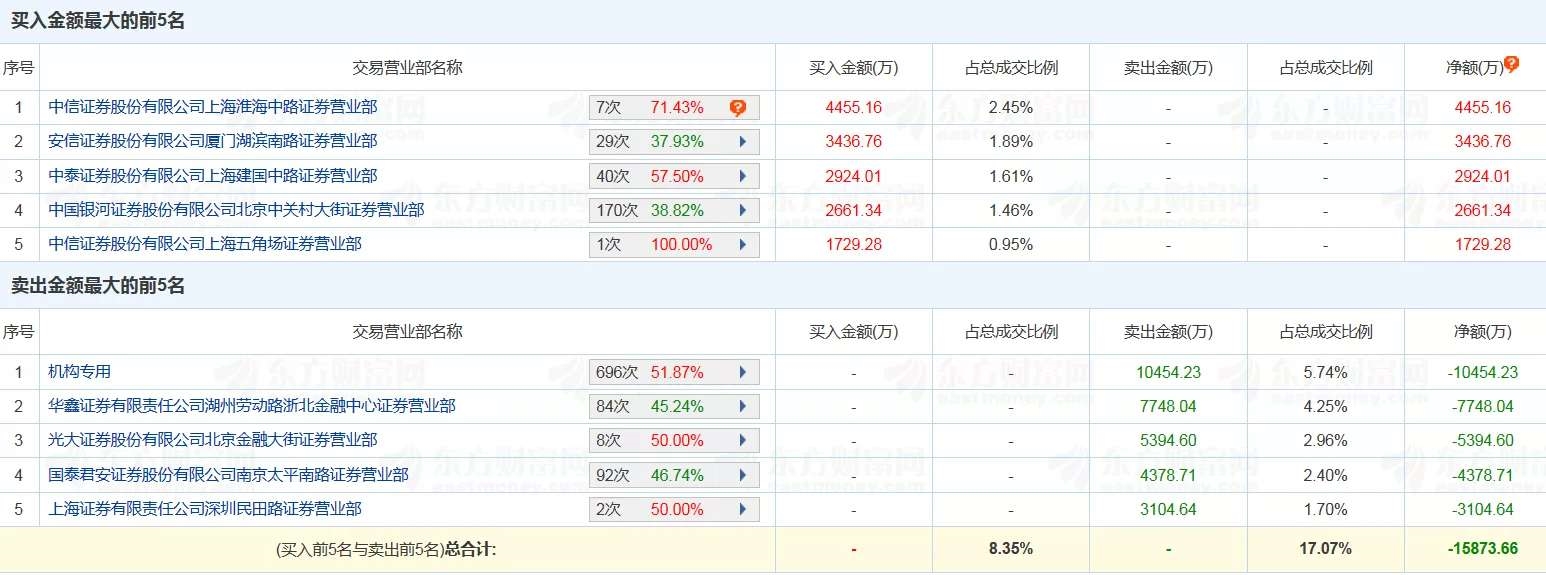Click sell amount 5394.60 value

click(1168, 440)
